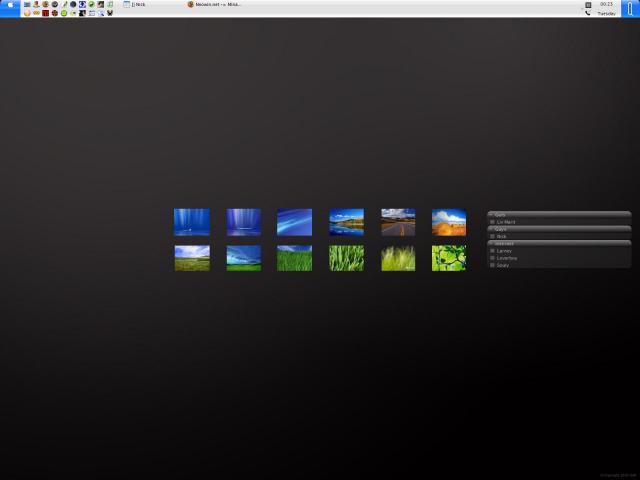Open the yellow goggles quick-launch icon
The width and height of the screenshot is (640, 480).
(36, 13)
